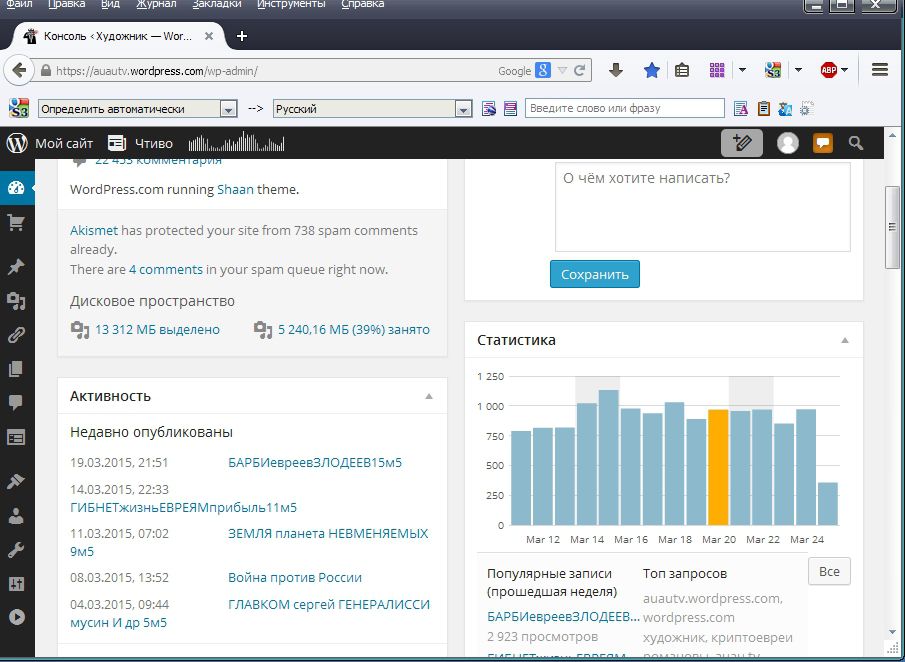This screenshot has height=662, width=905.
Task: Open source language dropdown 'Определить автоматически'
Action: coord(137,109)
